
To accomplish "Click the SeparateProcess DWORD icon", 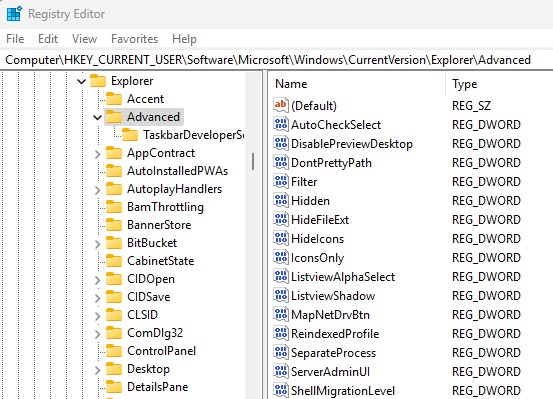I will tap(281, 352).
